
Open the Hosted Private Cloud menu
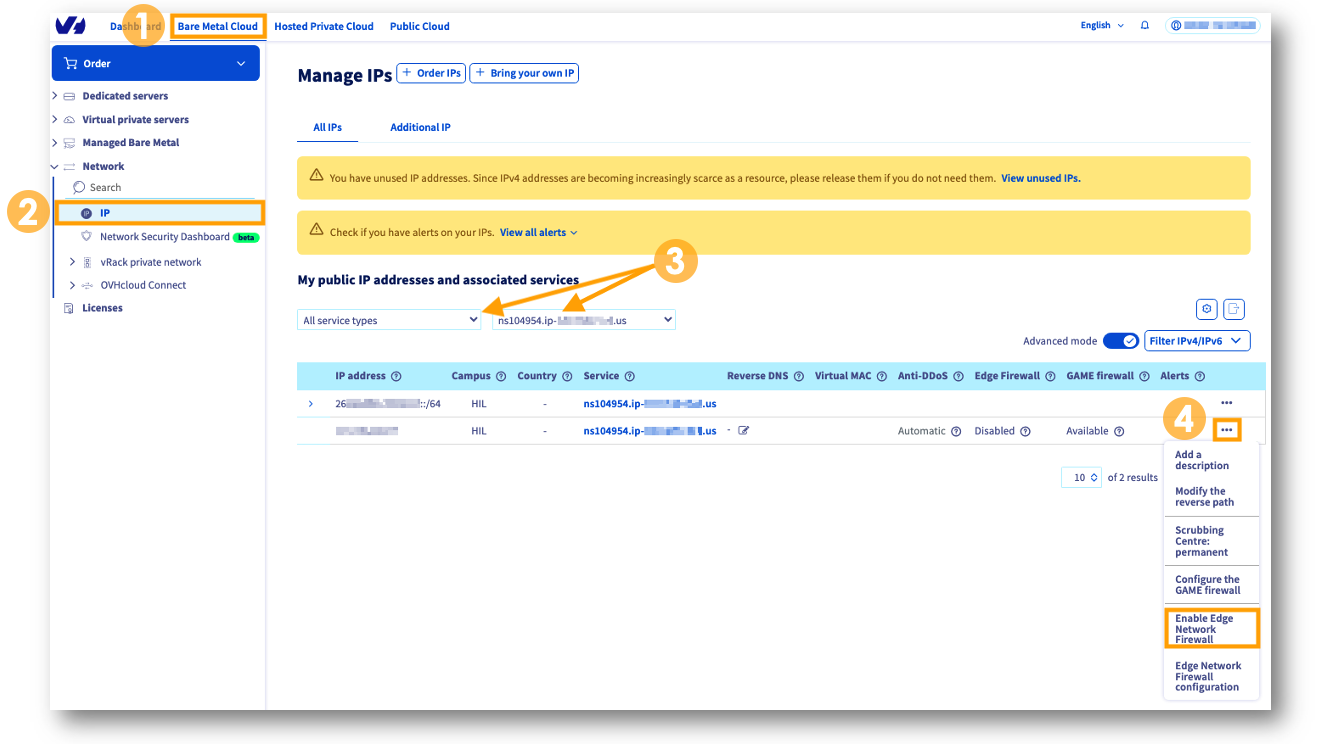coord(324,26)
